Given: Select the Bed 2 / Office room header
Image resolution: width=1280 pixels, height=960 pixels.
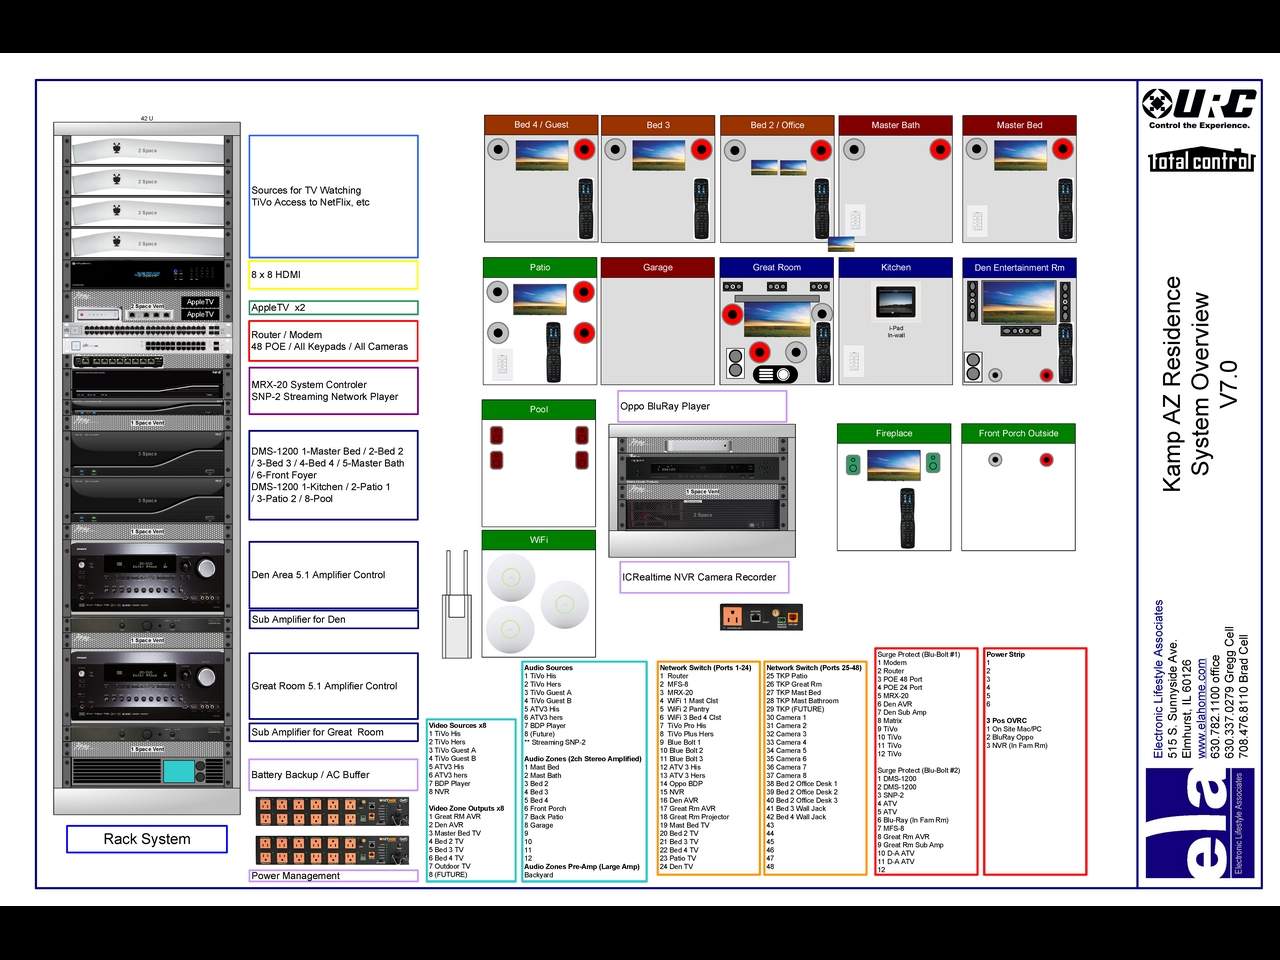Looking at the screenshot, I should click(x=777, y=125).
